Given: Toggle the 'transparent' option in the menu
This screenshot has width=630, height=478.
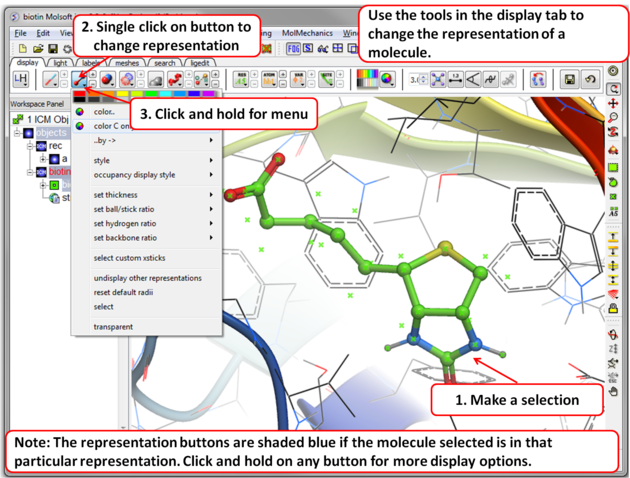Looking at the screenshot, I should click(113, 327).
